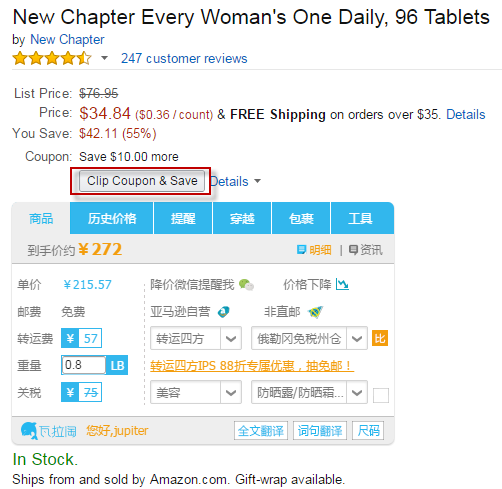The image size is (502, 489).
Task: Click the orange 比 compare icon
Action: click(380, 339)
